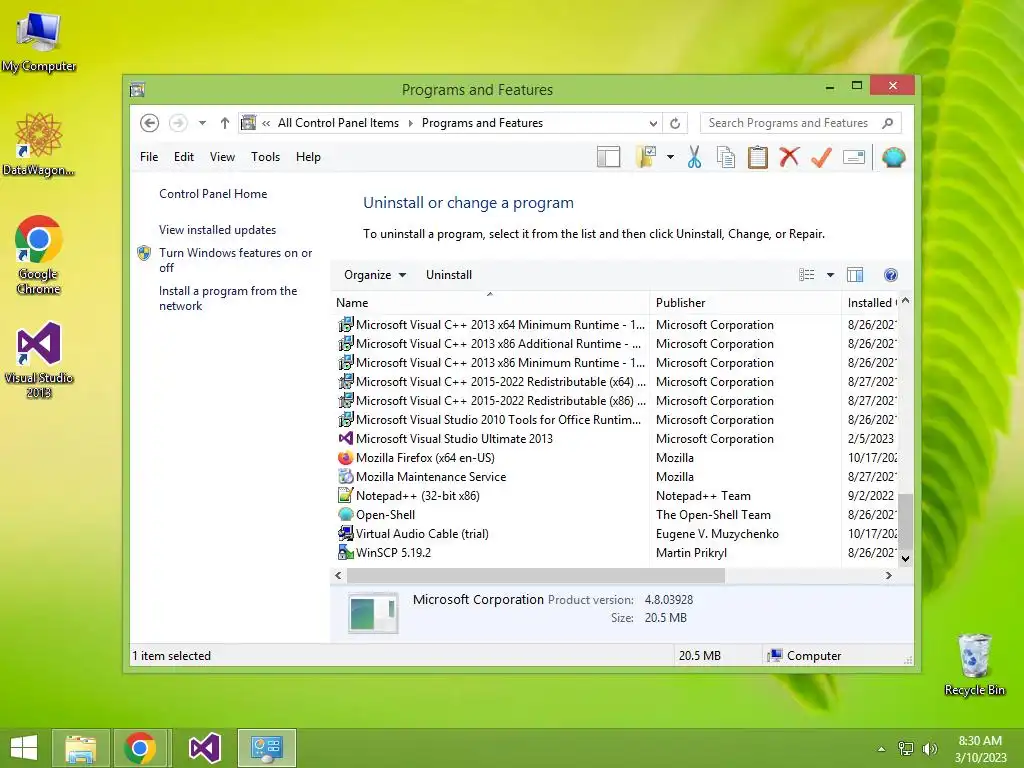Click the Cut scissors toolbar icon

(x=694, y=157)
